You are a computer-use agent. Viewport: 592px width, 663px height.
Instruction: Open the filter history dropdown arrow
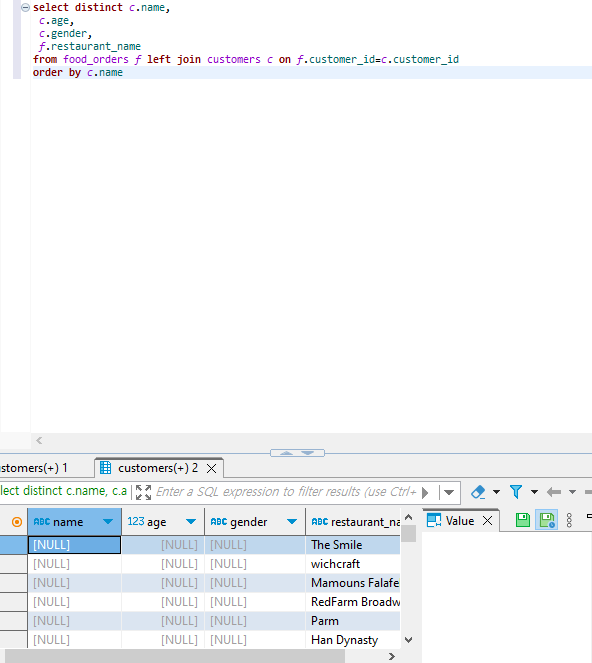coord(449,493)
